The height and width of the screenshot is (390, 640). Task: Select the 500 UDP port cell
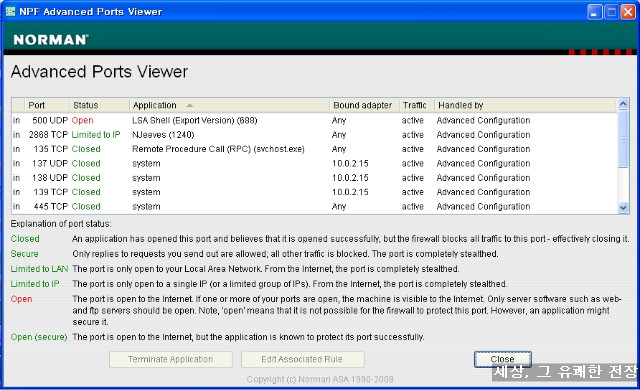coord(50,120)
